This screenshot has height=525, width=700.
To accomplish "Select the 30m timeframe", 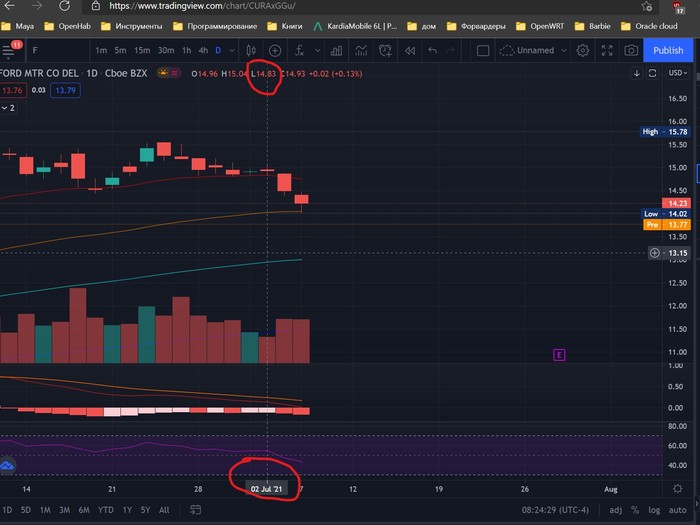I will click(x=166, y=50).
